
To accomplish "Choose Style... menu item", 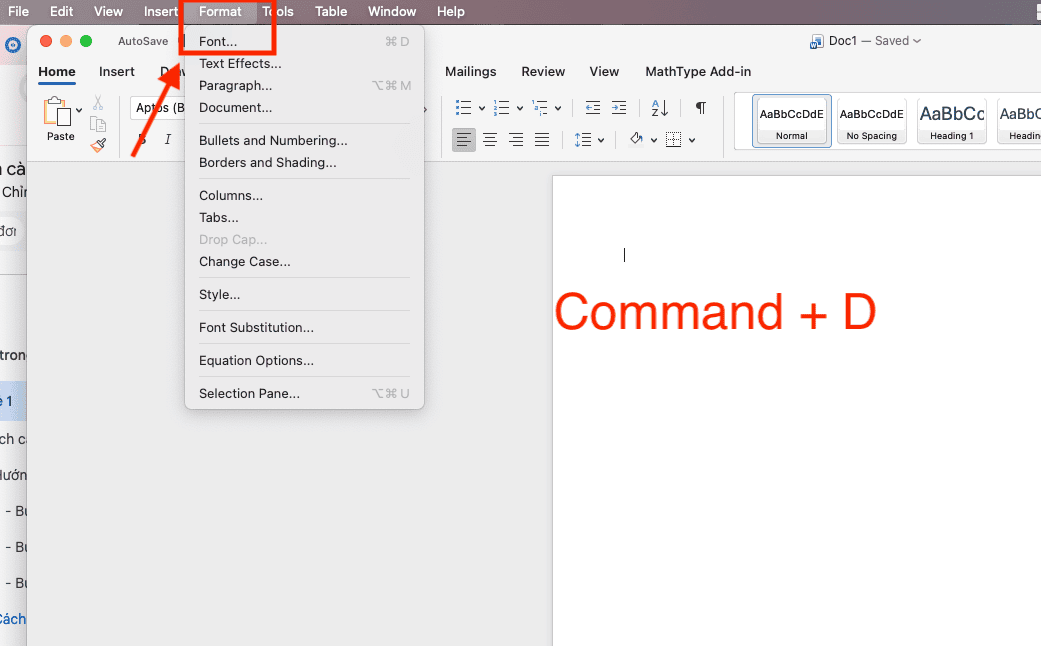I will pyautogui.click(x=304, y=294).
